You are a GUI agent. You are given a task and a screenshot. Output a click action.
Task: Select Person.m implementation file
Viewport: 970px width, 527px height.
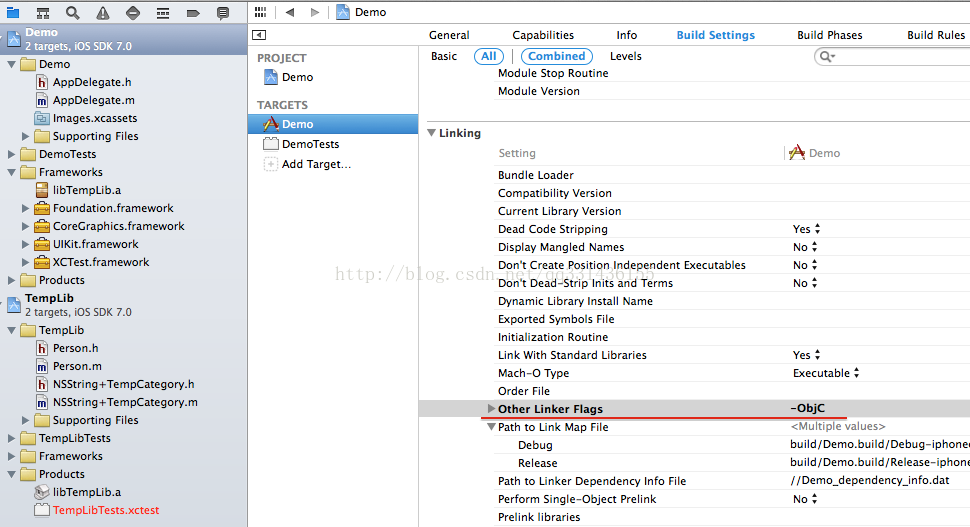pos(77,366)
